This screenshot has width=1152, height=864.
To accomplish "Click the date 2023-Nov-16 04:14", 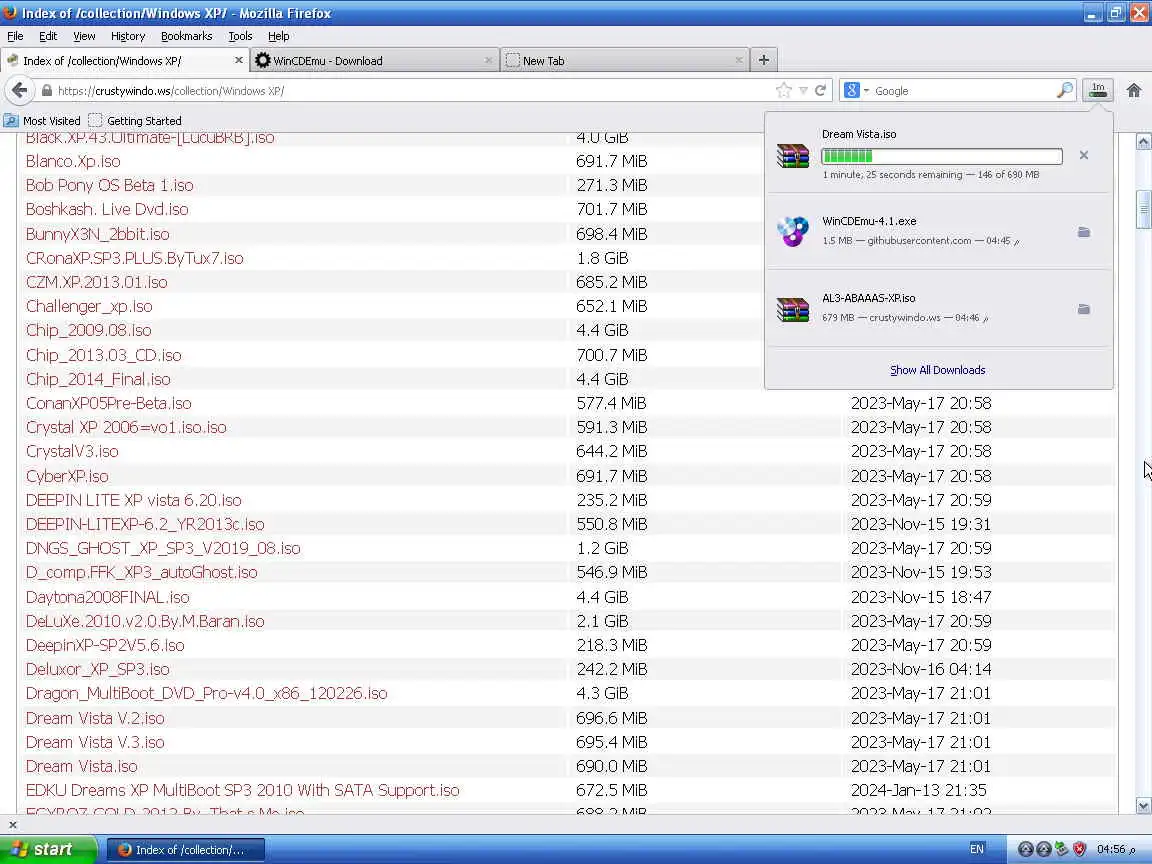I will click(921, 669).
